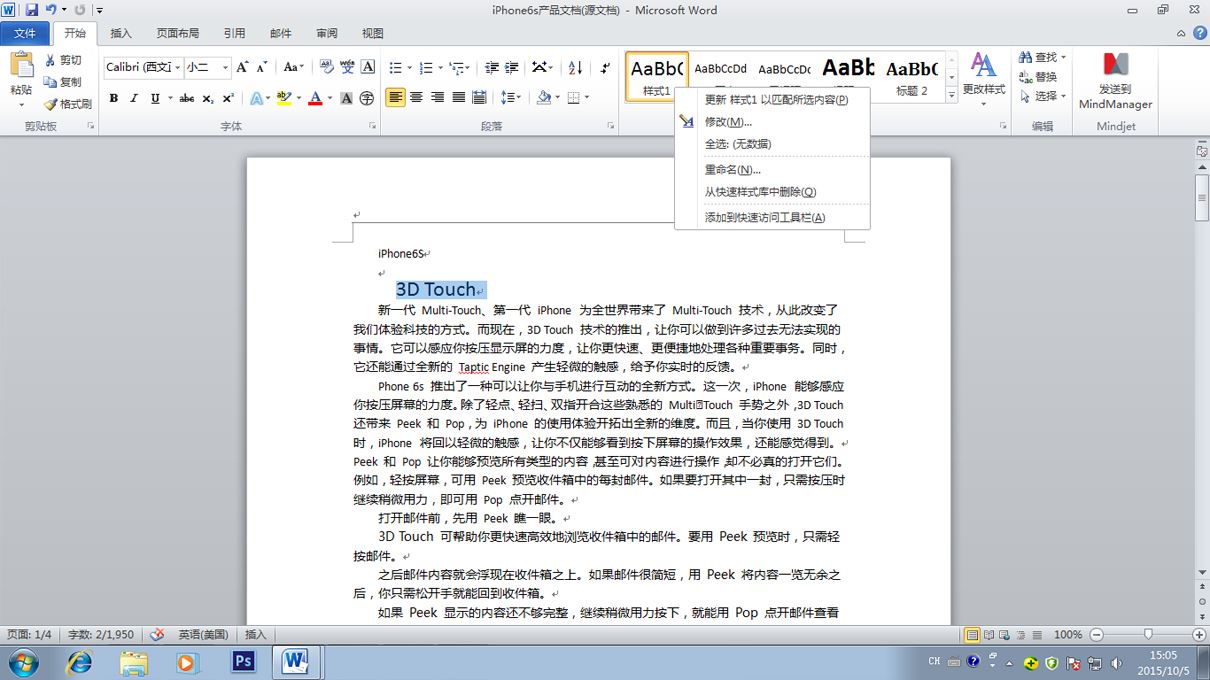Toggle Center alignment
This screenshot has width=1210, height=680.
416,97
